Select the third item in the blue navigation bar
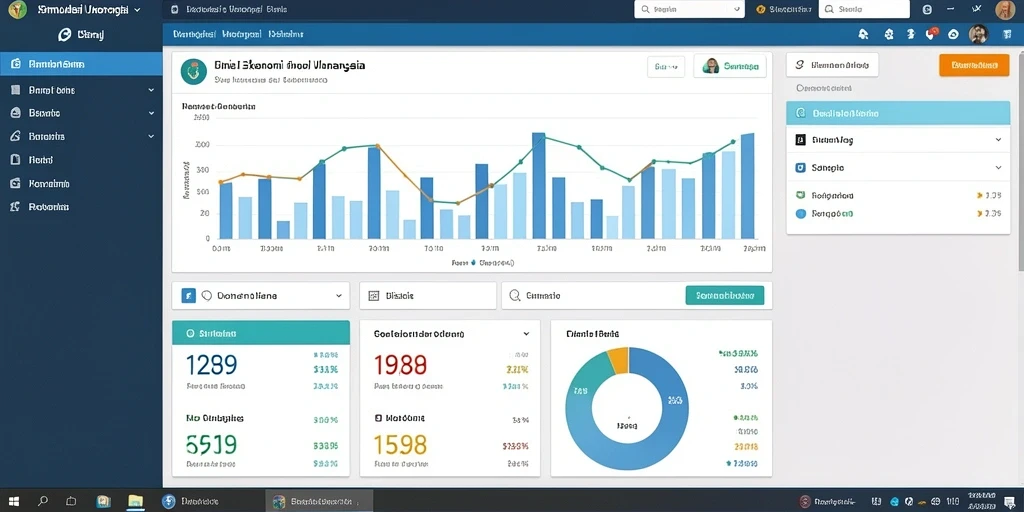Viewport: 1024px width, 512px height. [x=286, y=34]
